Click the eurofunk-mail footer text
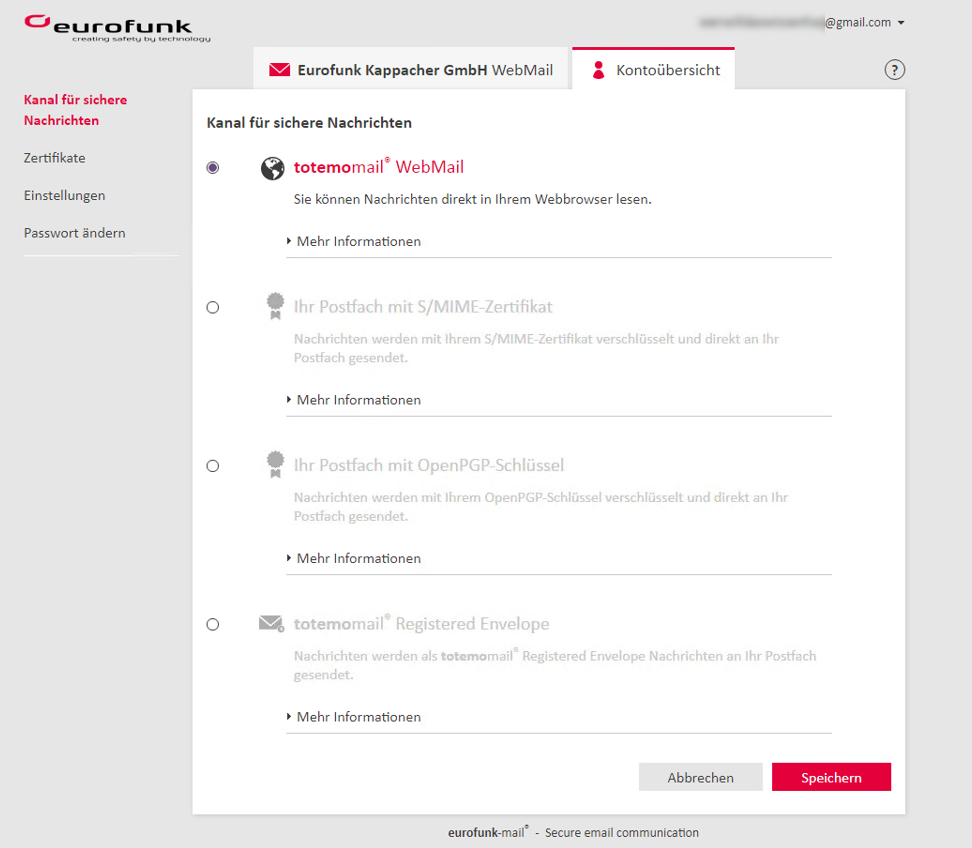 pos(573,833)
